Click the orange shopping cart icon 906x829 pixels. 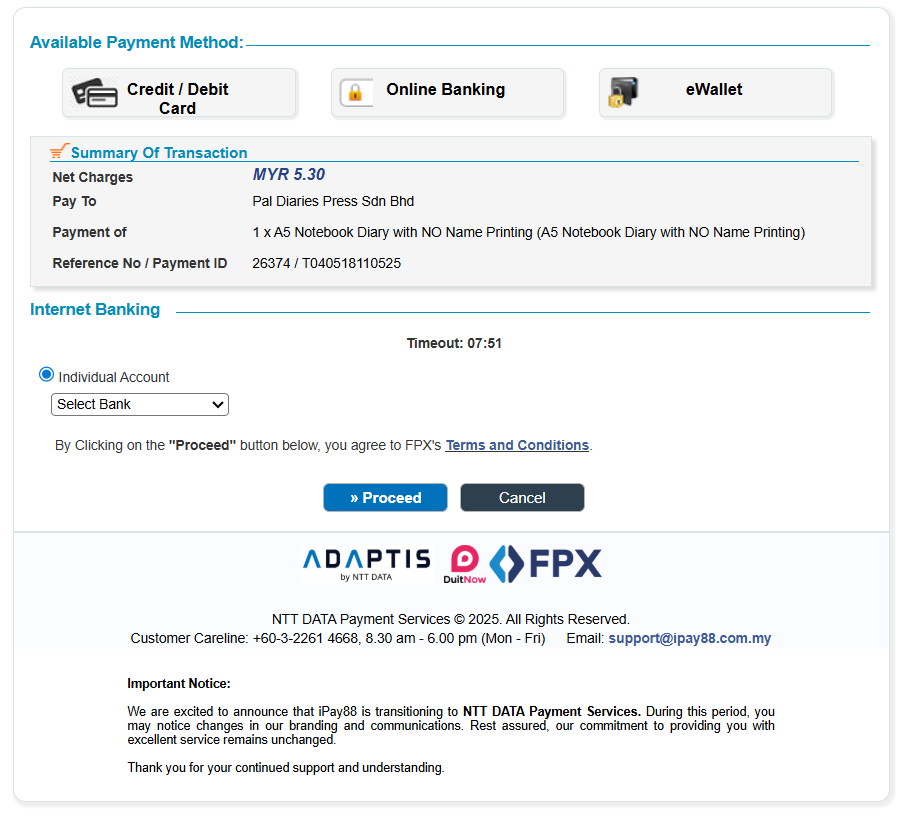click(60, 150)
